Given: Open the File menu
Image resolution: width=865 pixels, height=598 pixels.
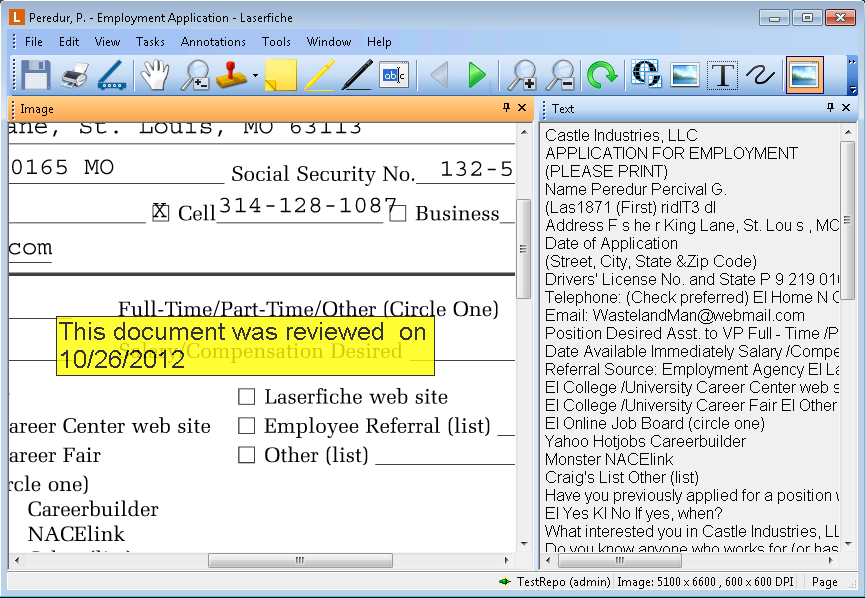Looking at the screenshot, I should pyautogui.click(x=34, y=42).
